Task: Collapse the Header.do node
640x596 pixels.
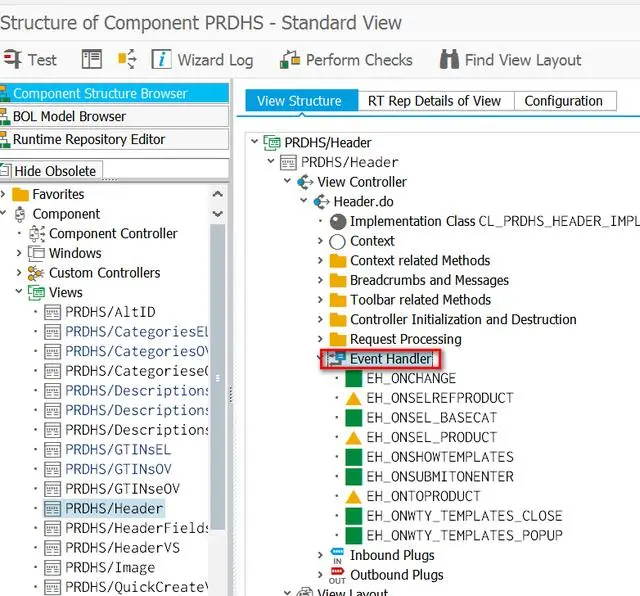Action: [304, 200]
